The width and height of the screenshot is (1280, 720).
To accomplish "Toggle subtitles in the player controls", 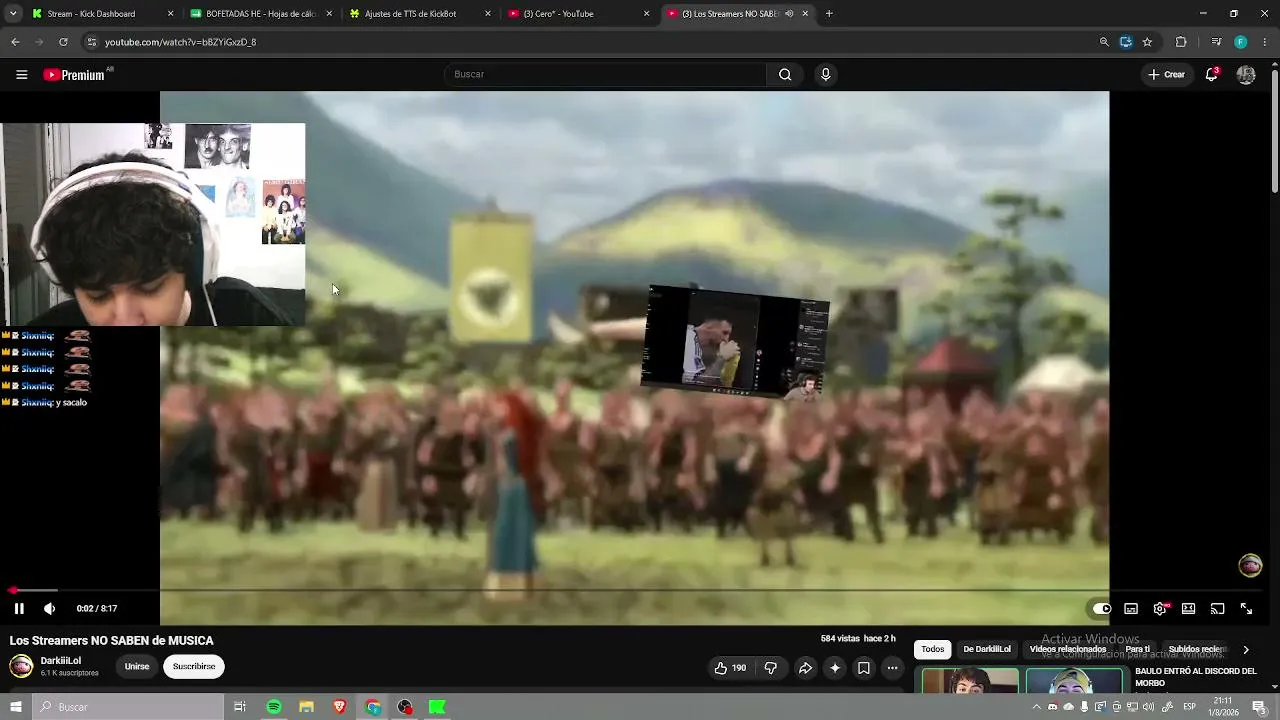I will 1131,608.
